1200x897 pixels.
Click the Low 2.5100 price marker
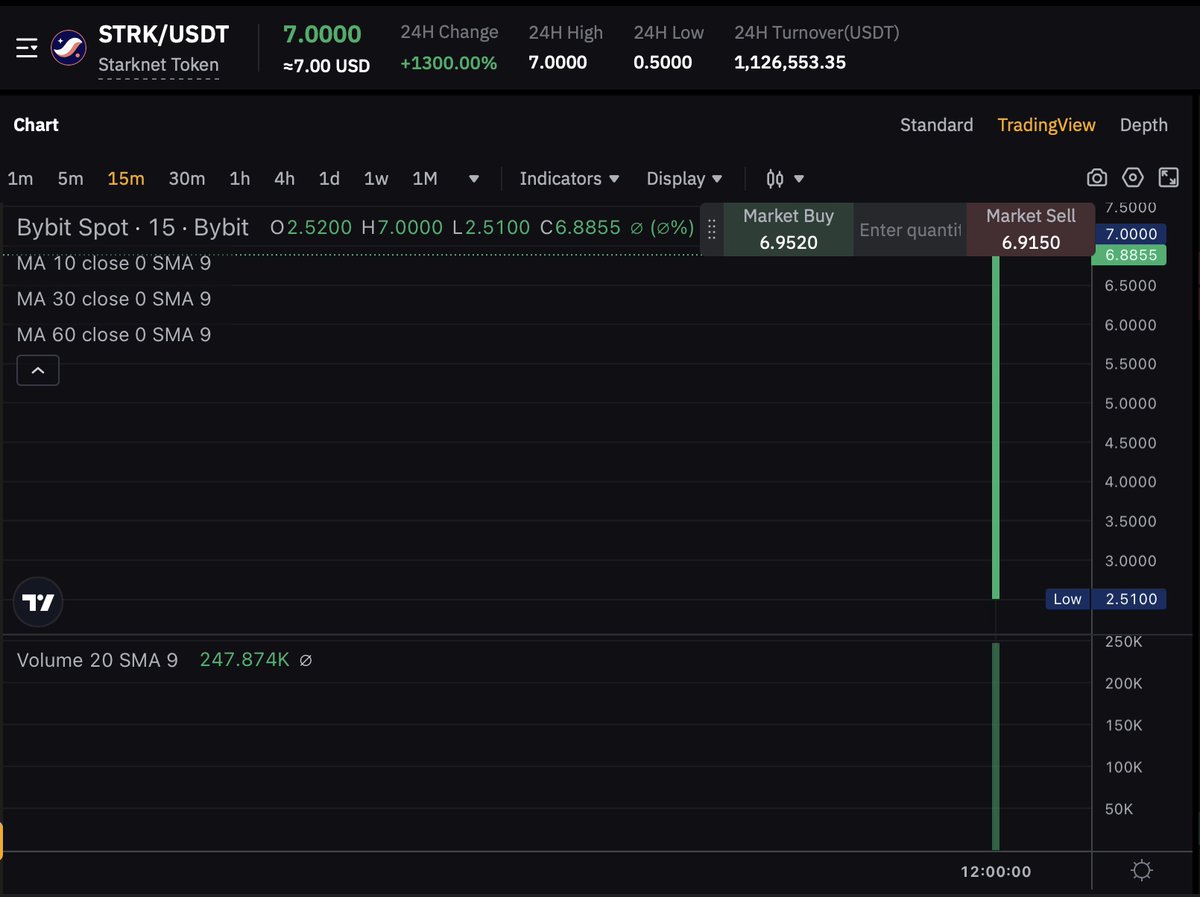tap(1105, 599)
